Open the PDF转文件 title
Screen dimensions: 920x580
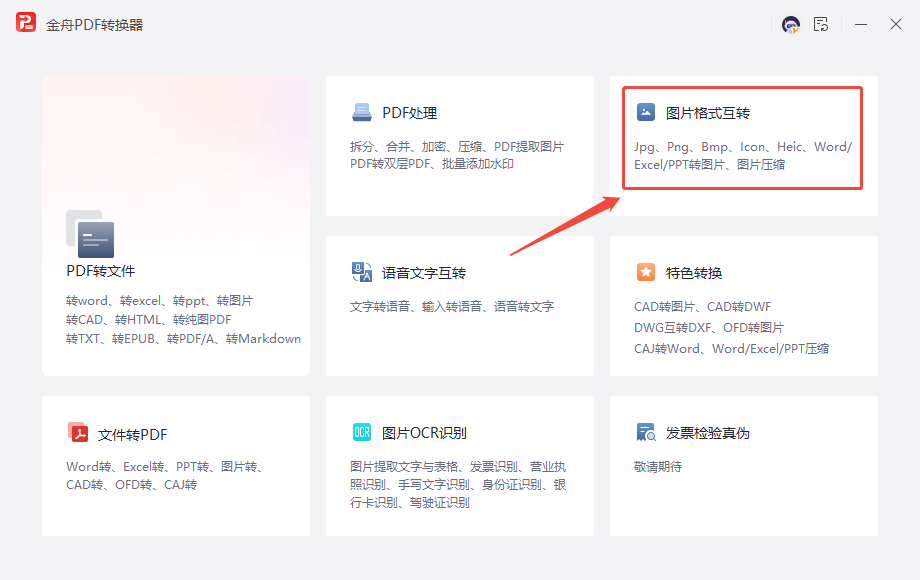click(100, 271)
